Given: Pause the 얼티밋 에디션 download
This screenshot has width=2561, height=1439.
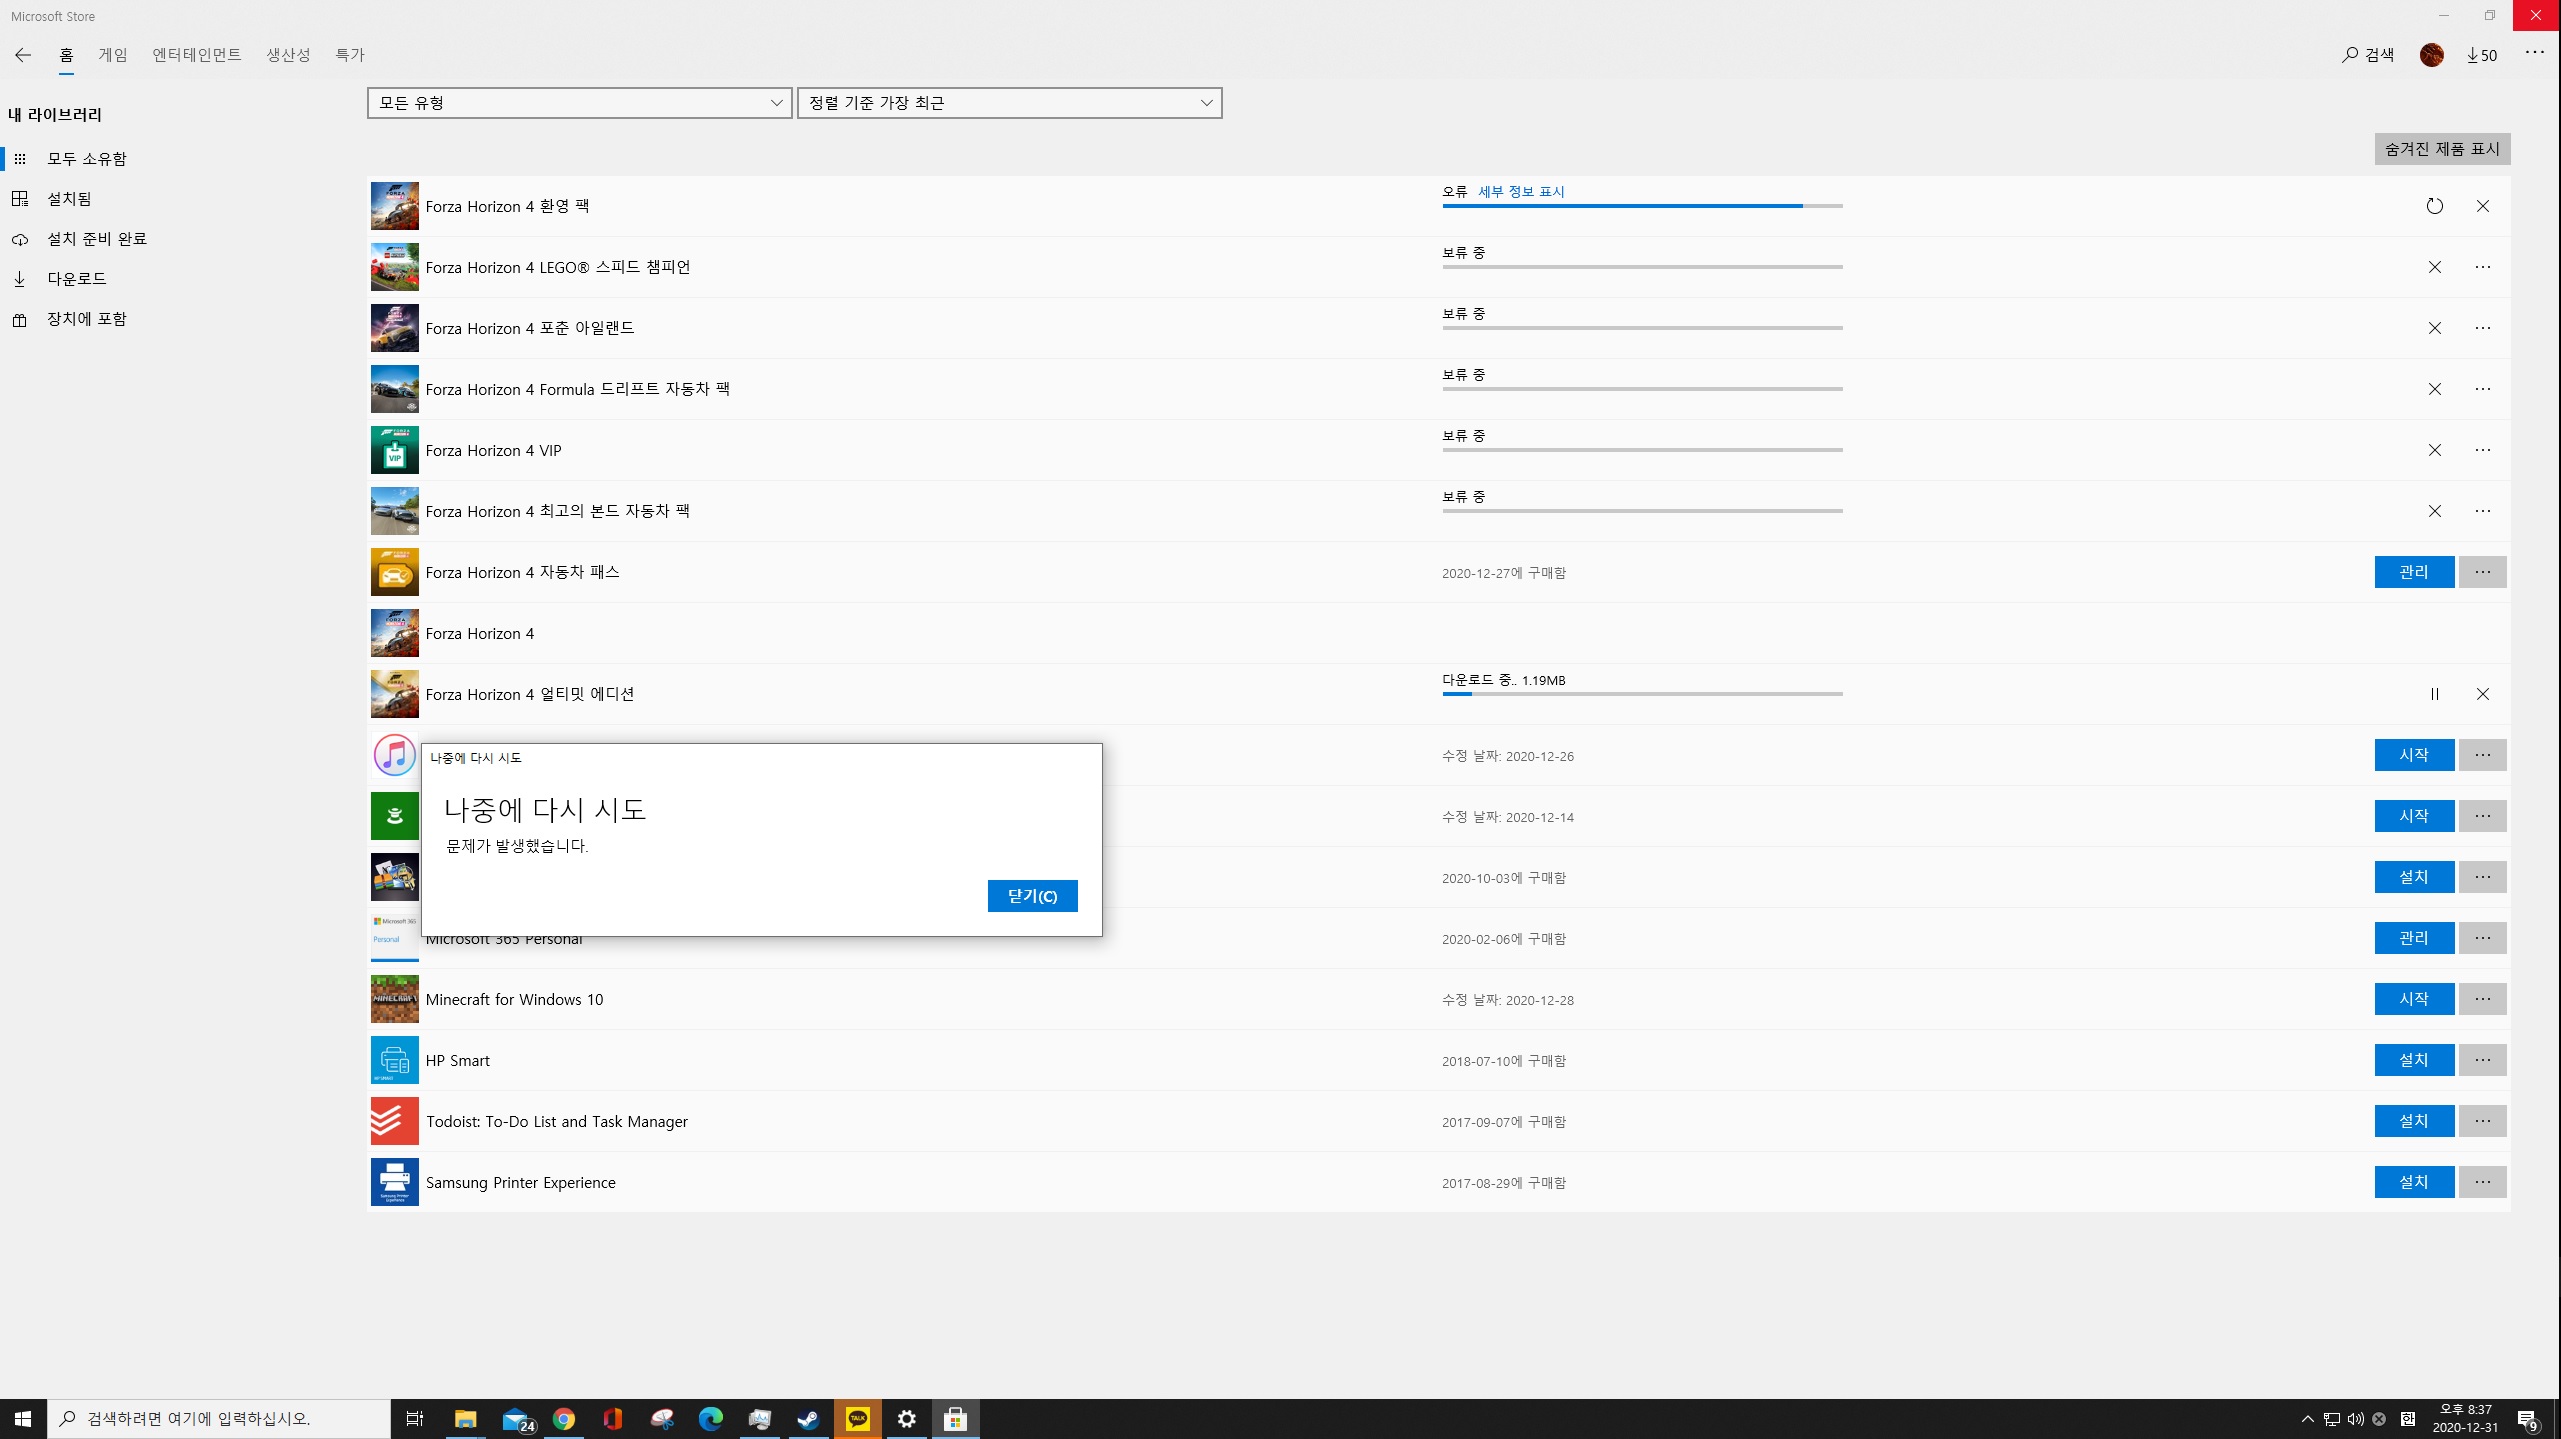Looking at the screenshot, I should 2434,694.
